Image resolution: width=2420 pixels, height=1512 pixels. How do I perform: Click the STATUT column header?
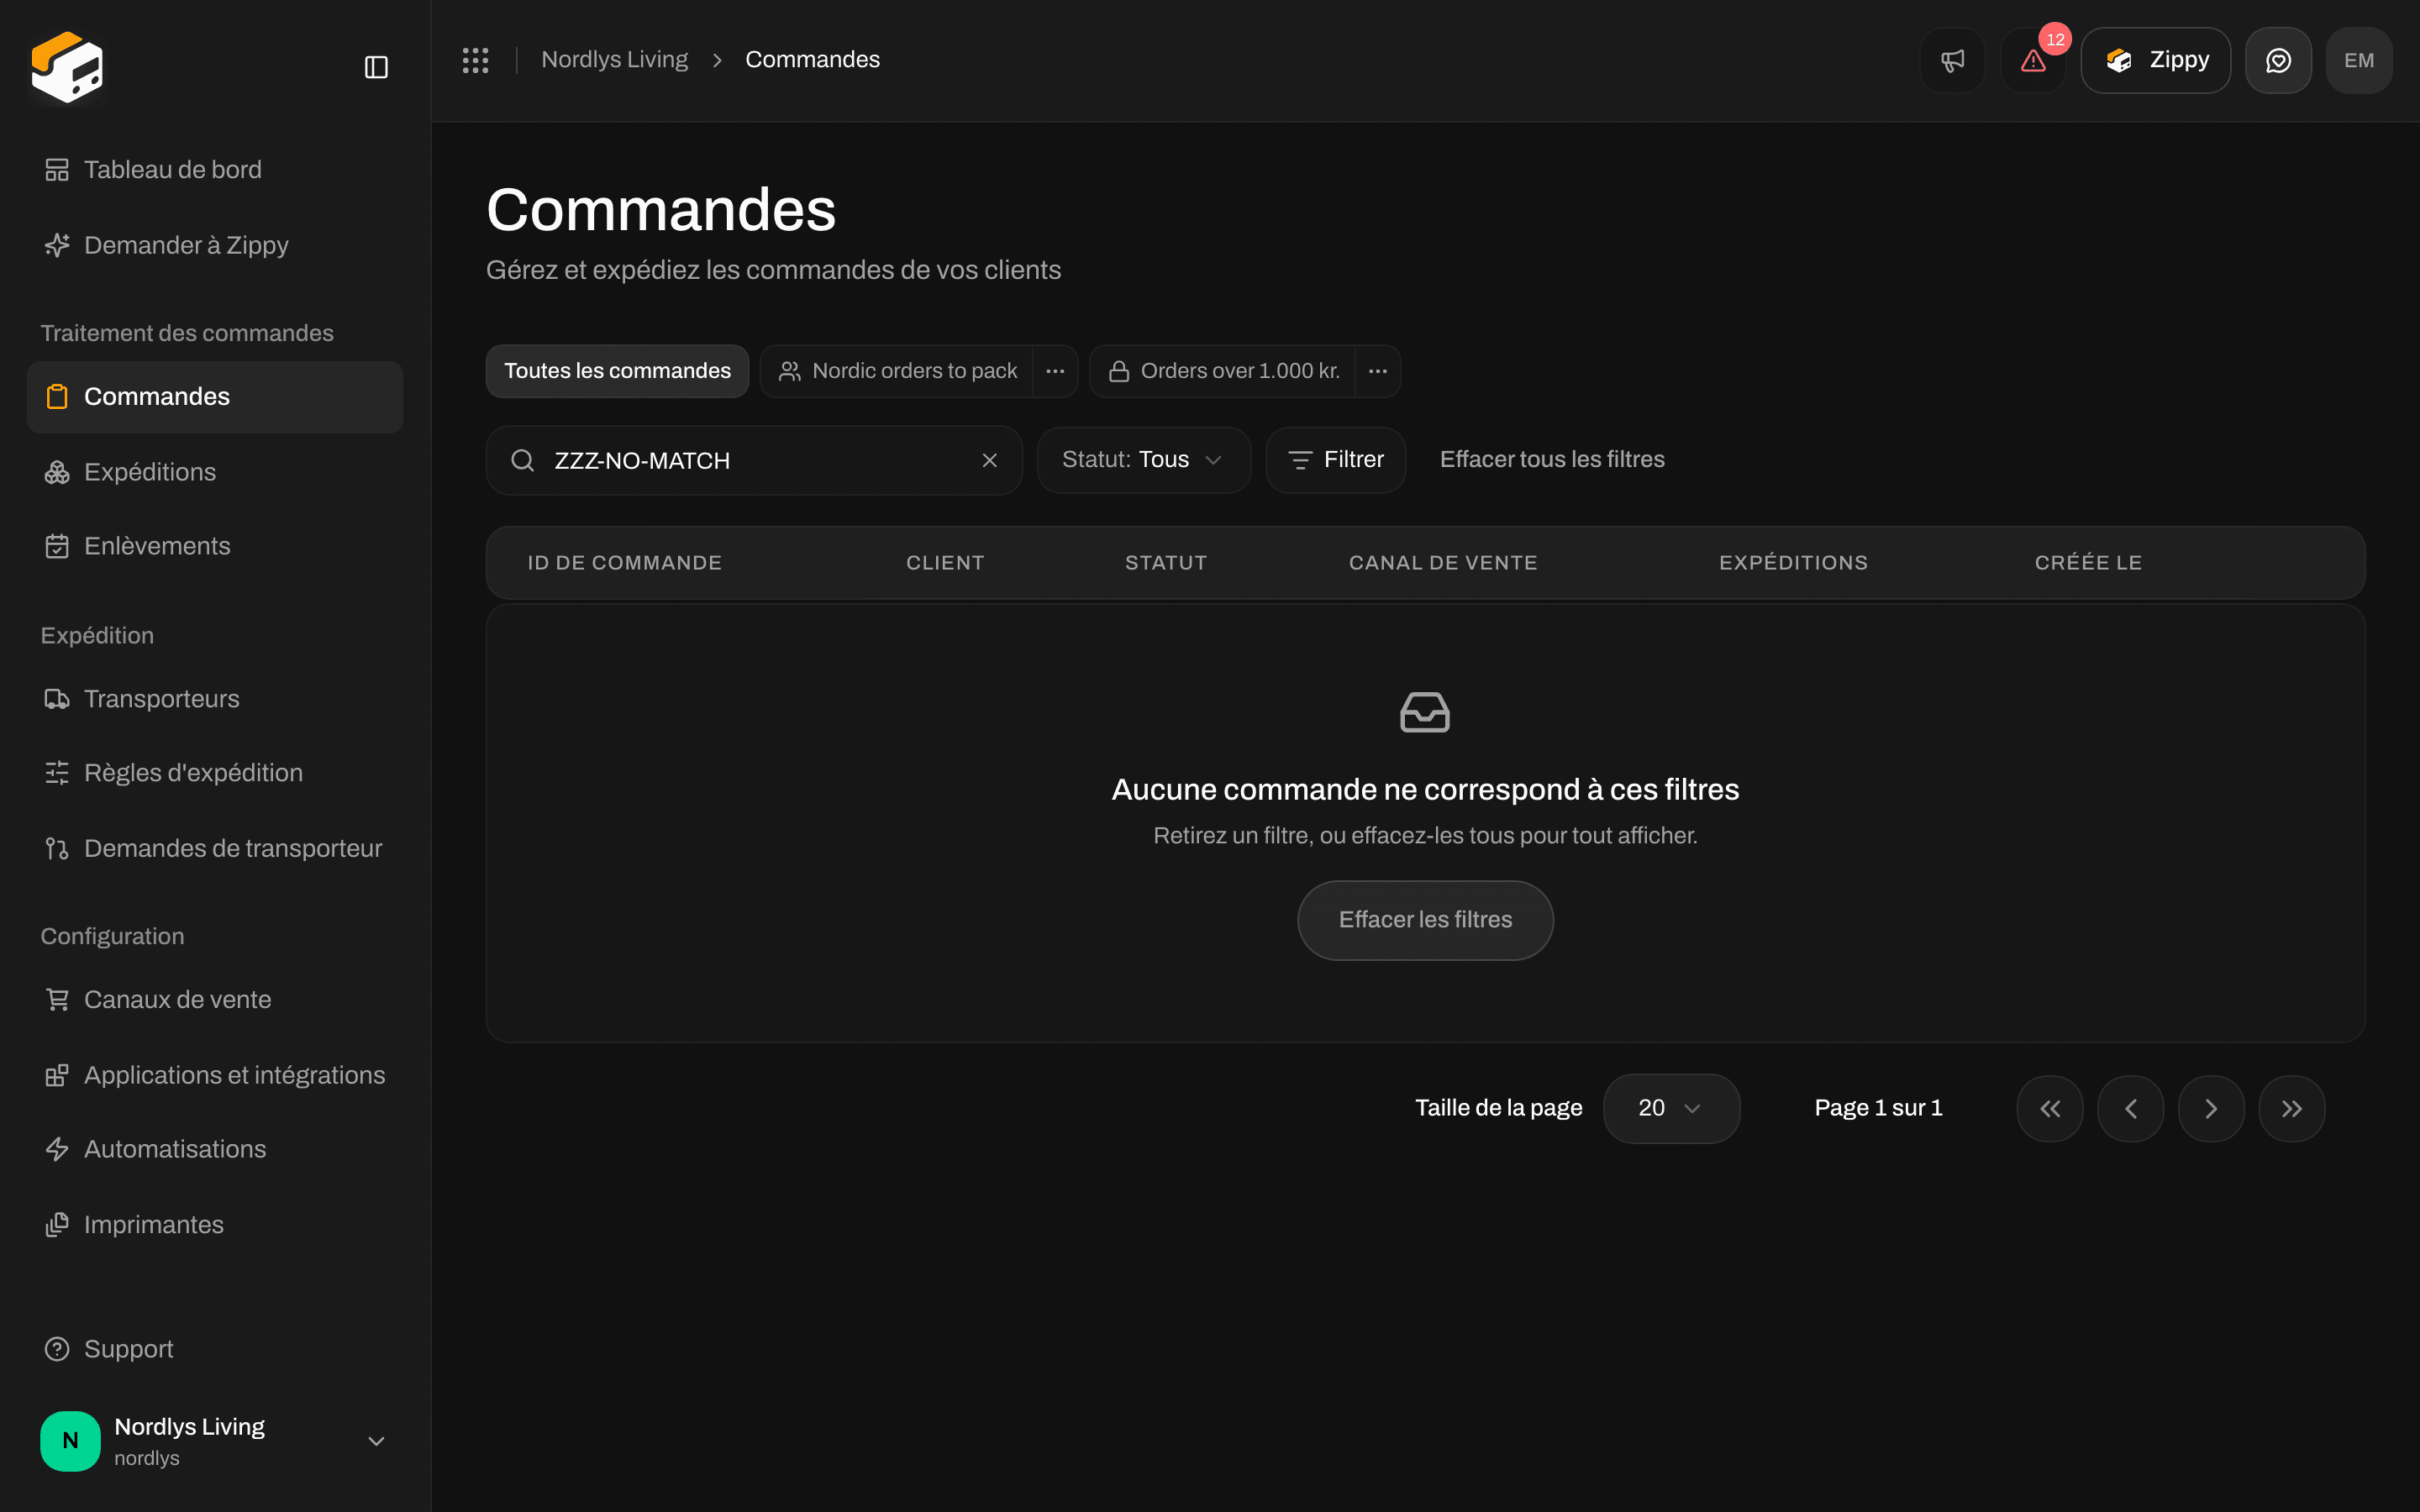(x=1166, y=563)
